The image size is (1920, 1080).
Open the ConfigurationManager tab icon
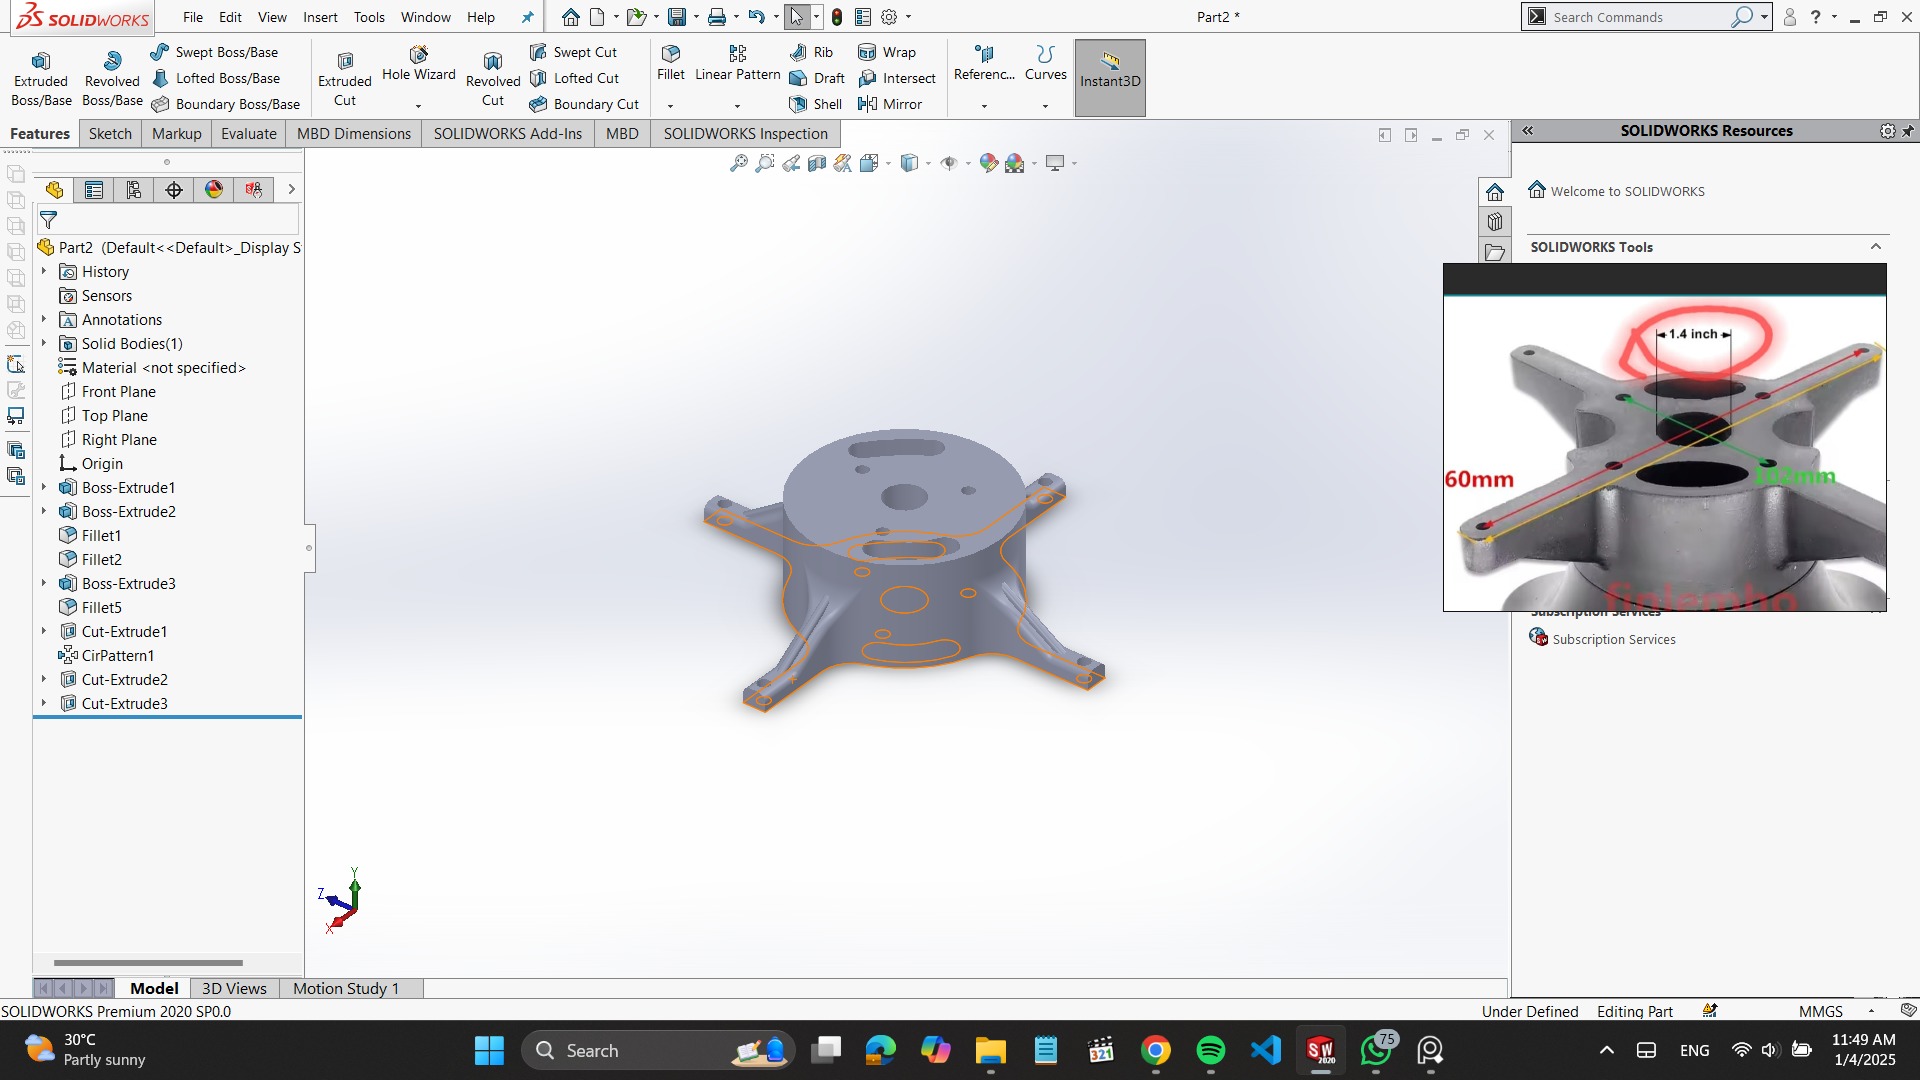click(134, 190)
